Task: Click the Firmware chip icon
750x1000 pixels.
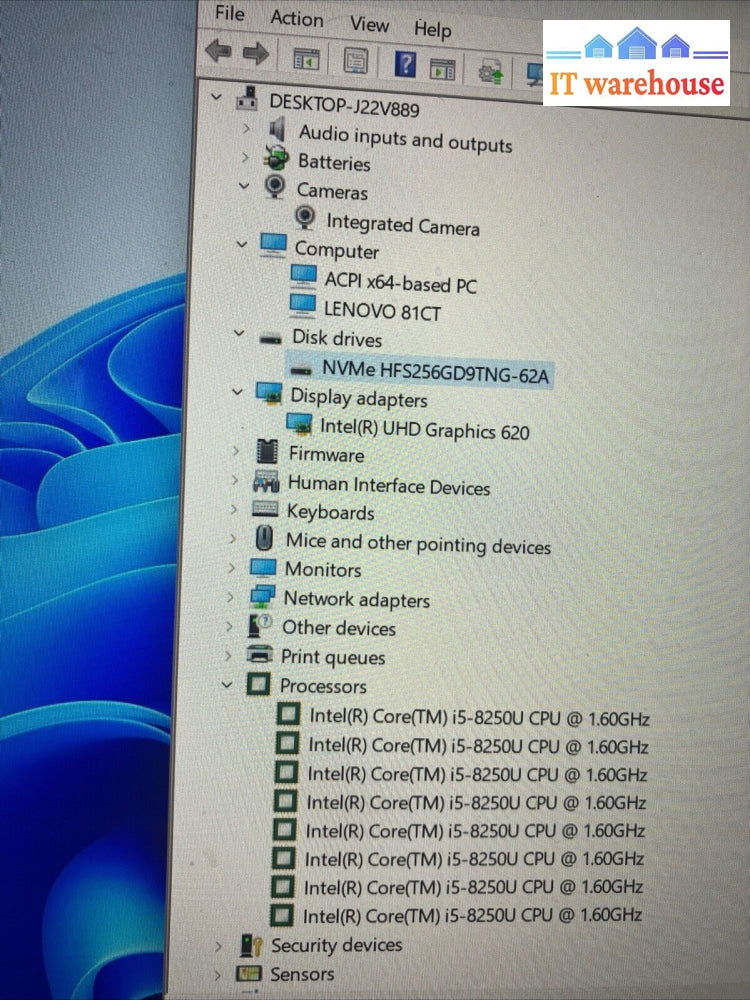Action: pyautogui.click(x=267, y=452)
